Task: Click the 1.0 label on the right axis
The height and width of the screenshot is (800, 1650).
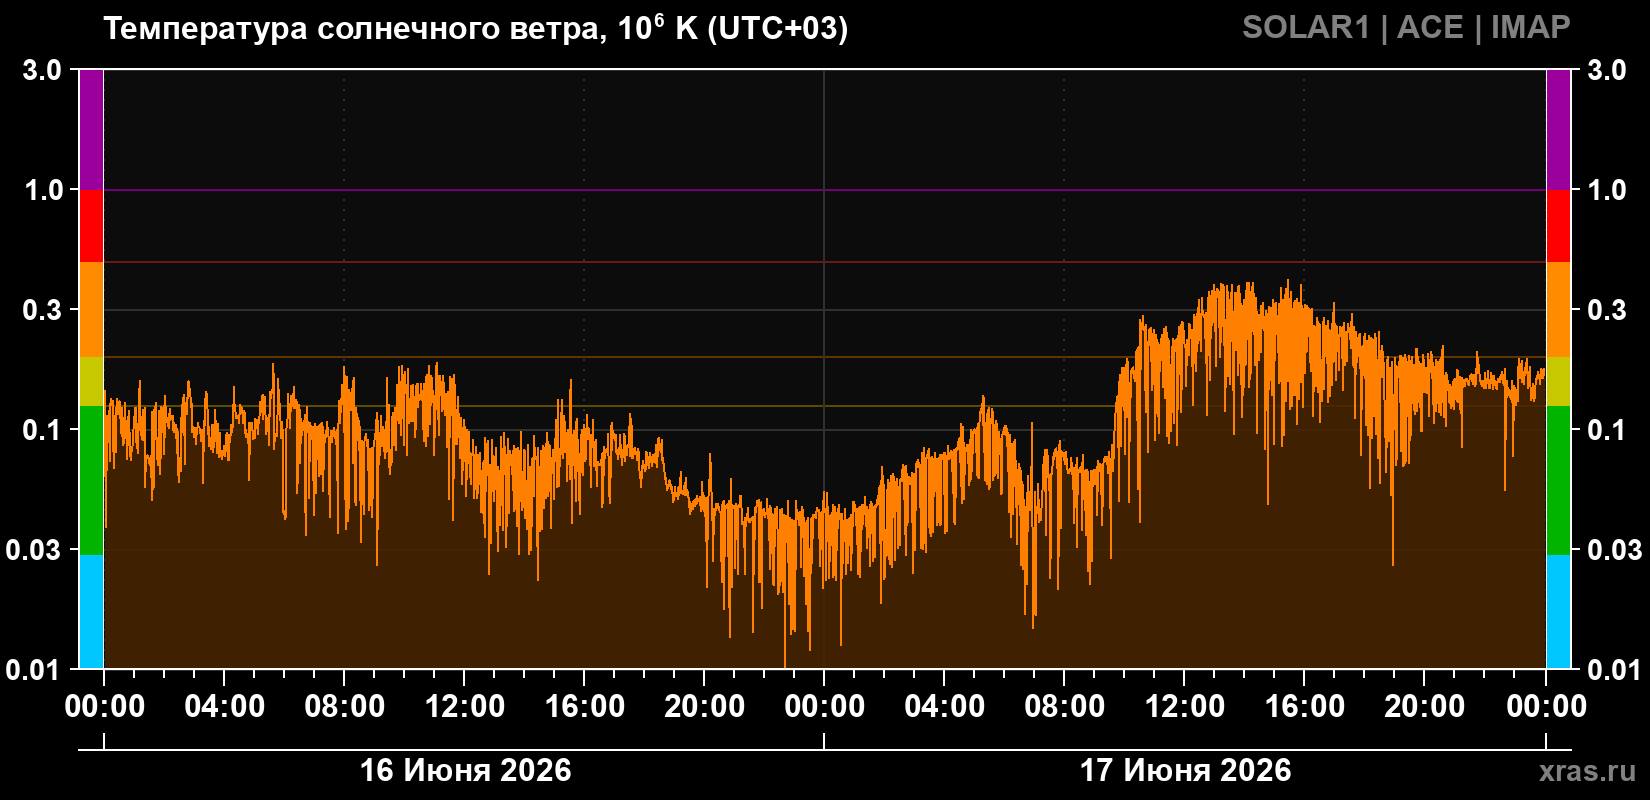Action: (x=1607, y=190)
